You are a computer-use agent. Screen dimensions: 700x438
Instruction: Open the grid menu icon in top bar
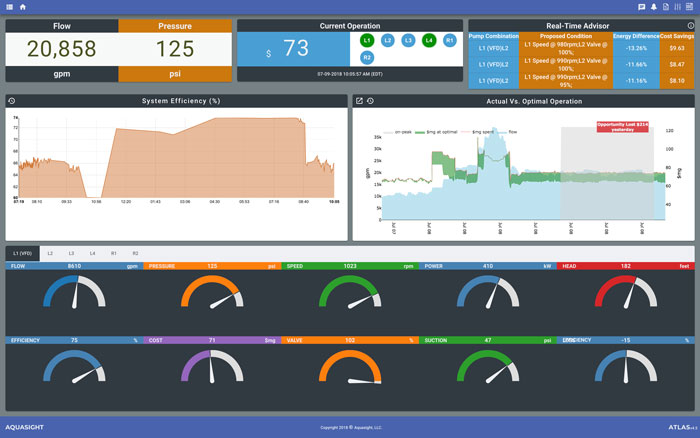pos(9,7)
